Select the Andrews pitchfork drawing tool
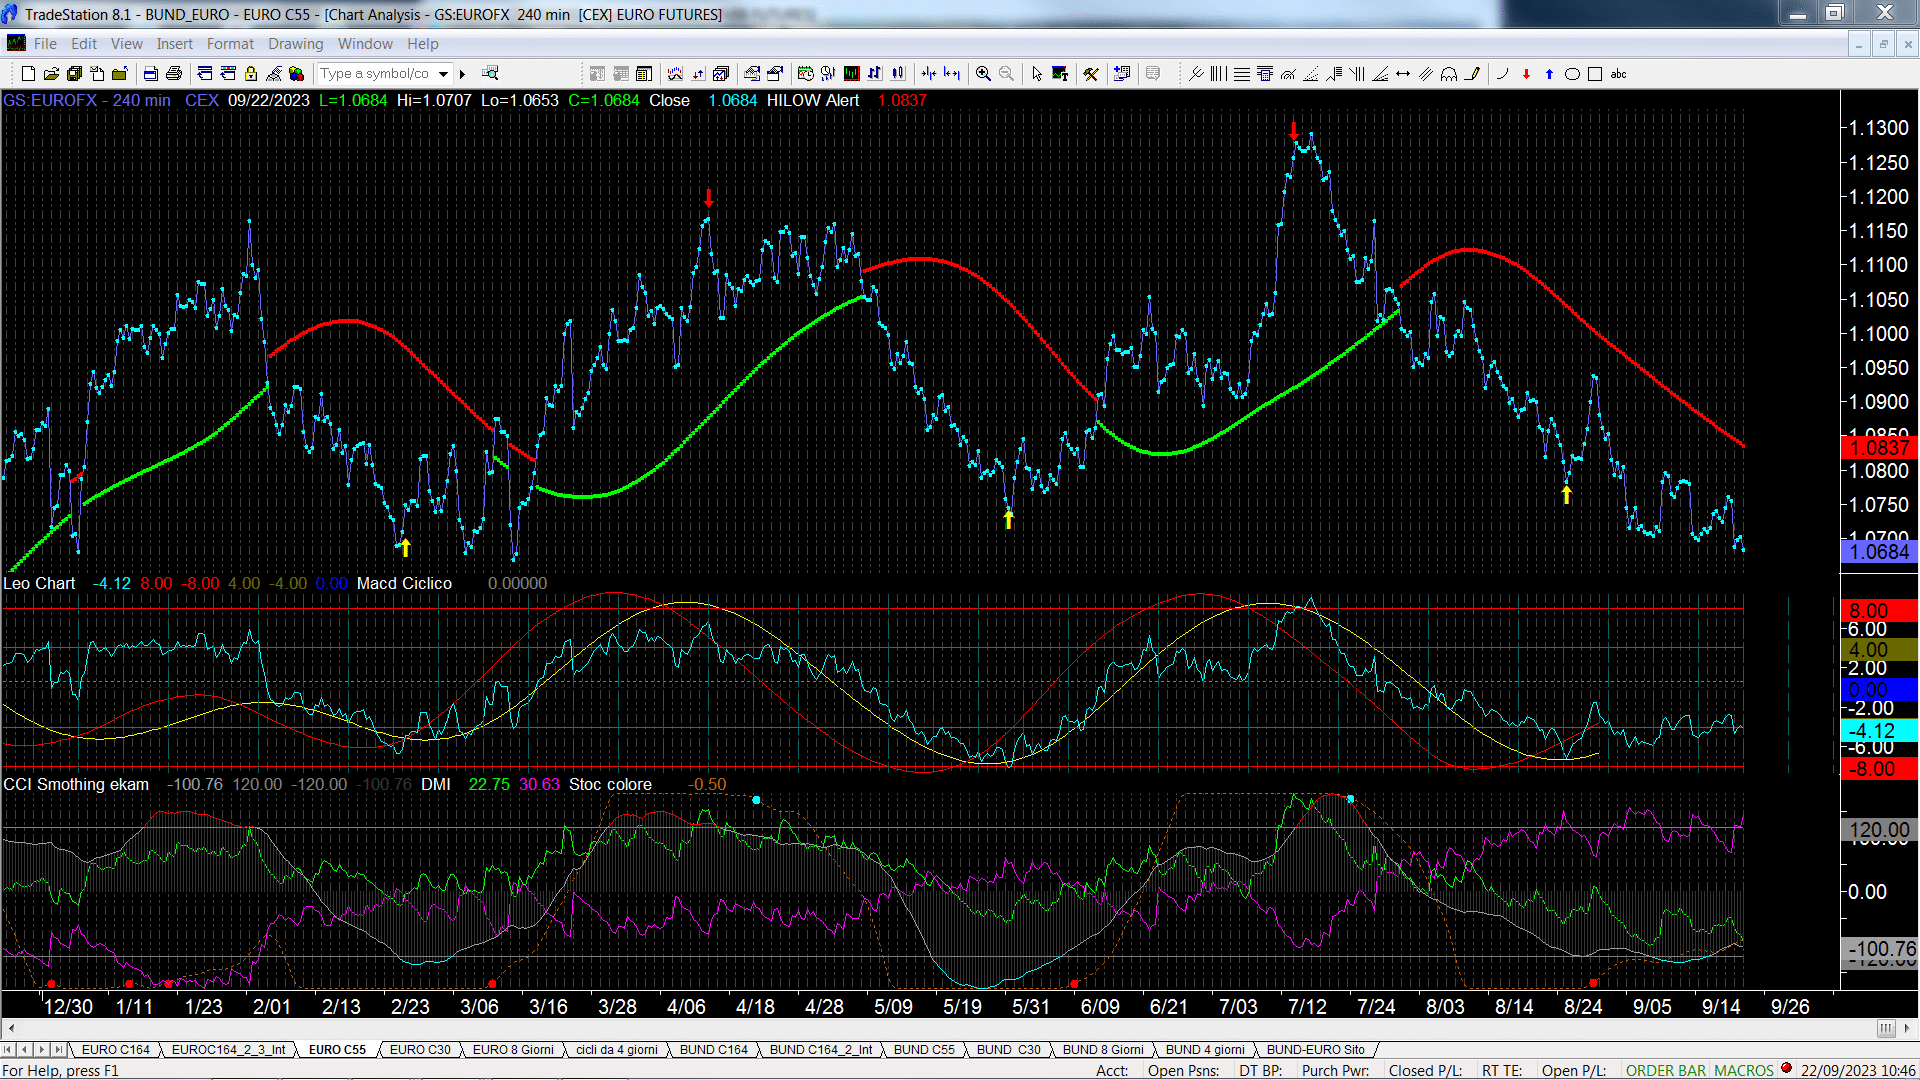Screen dimensions: 1920x1080 (1196, 73)
